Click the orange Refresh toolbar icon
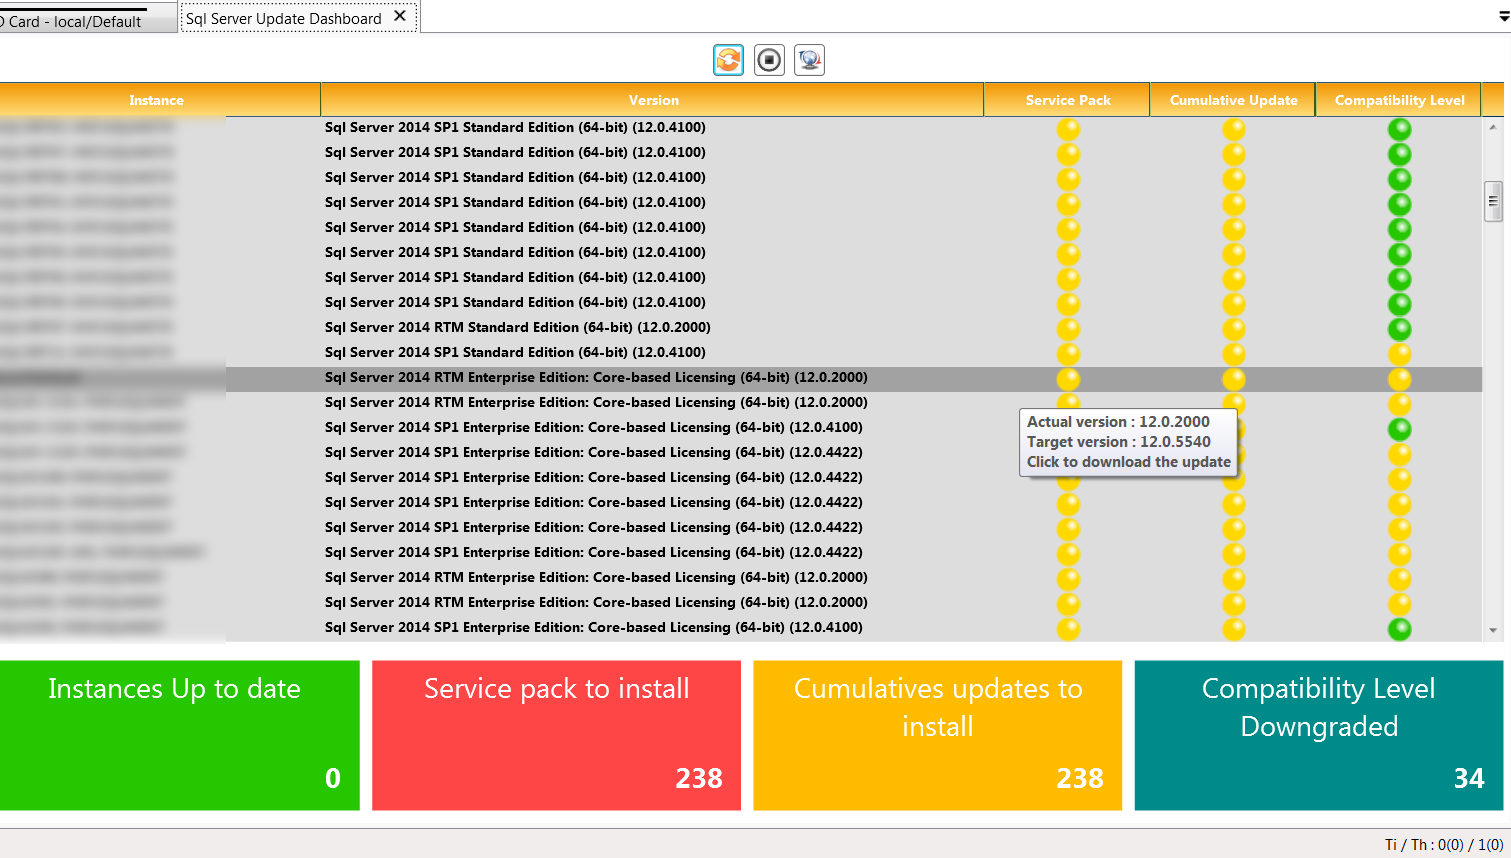The width and height of the screenshot is (1511, 858). pos(729,60)
